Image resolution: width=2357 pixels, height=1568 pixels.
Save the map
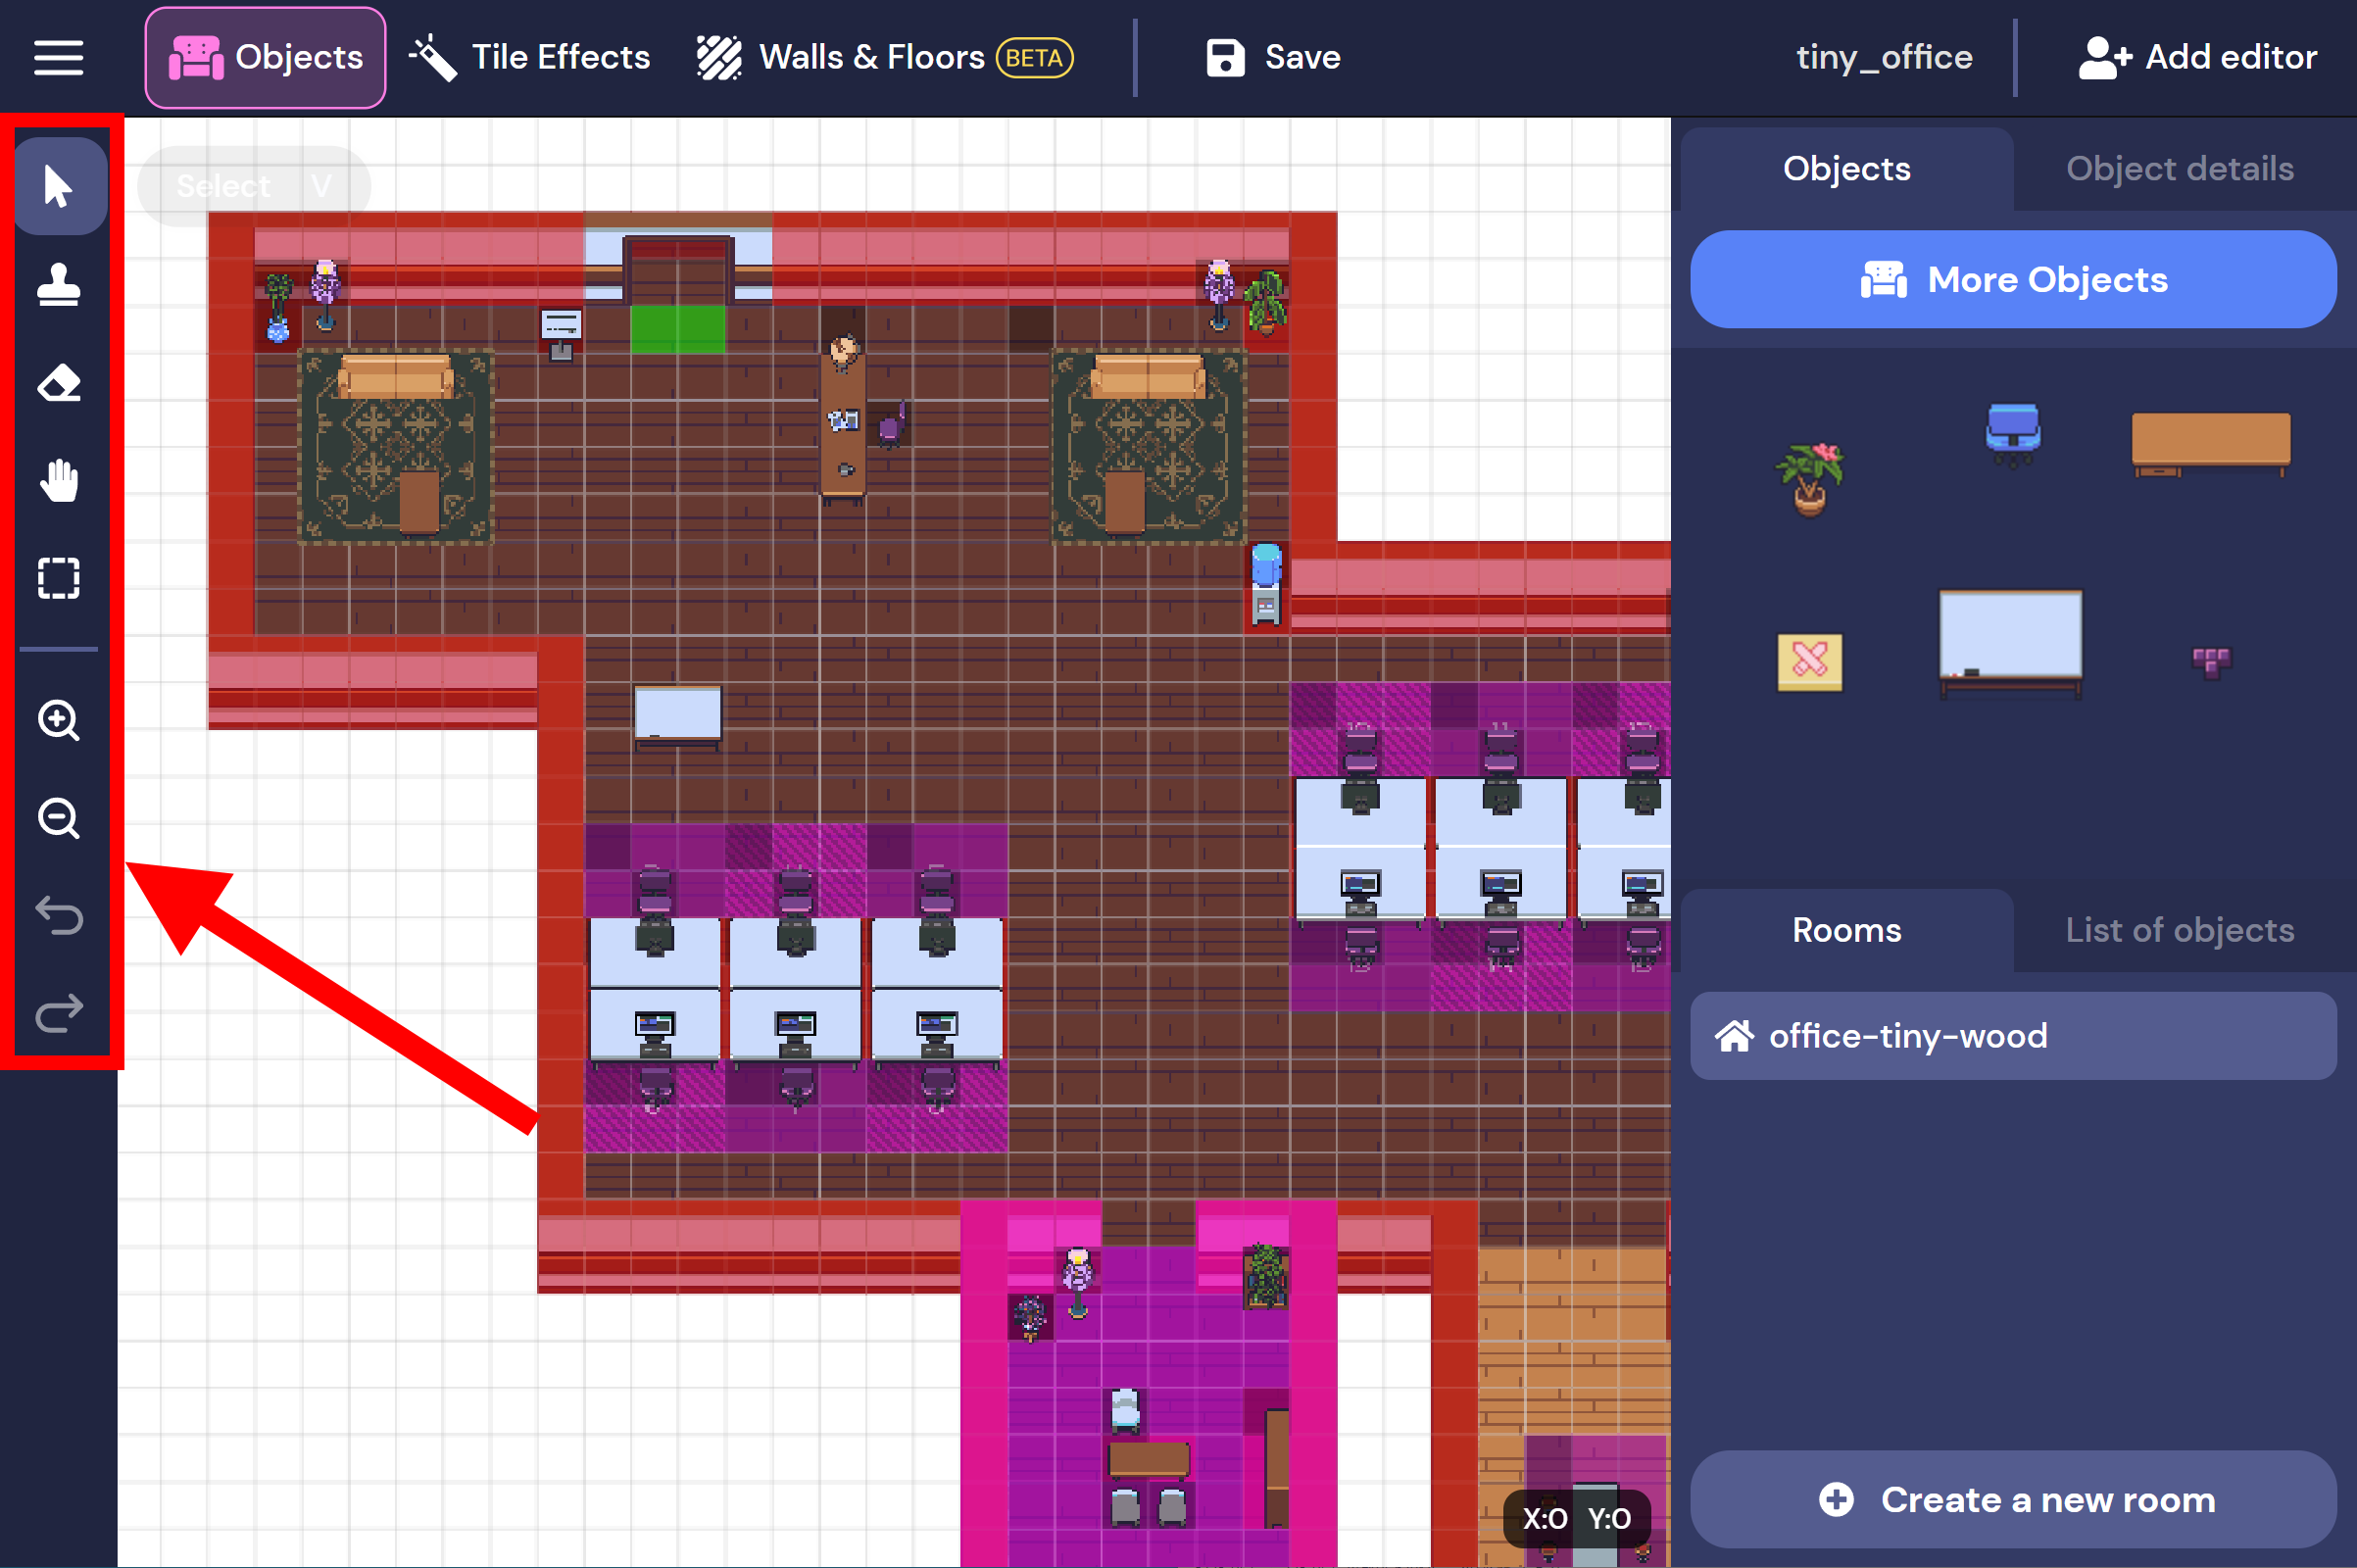pos(1272,57)
